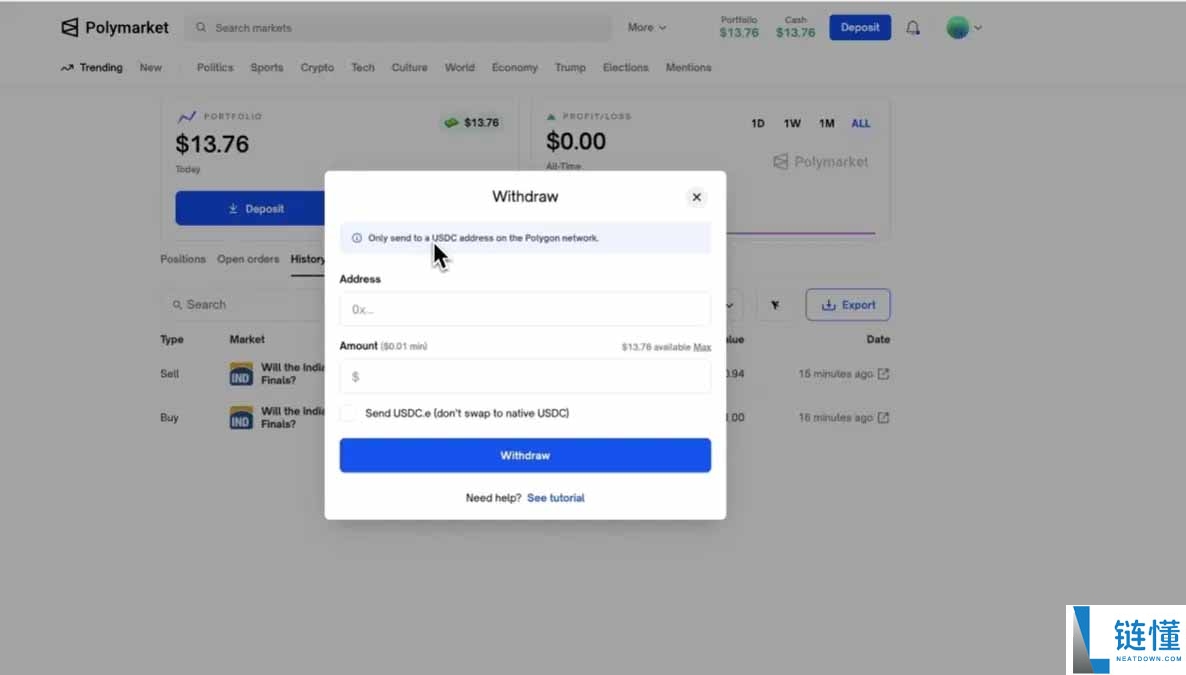Click the filter icon next to Export

(775, 305)
